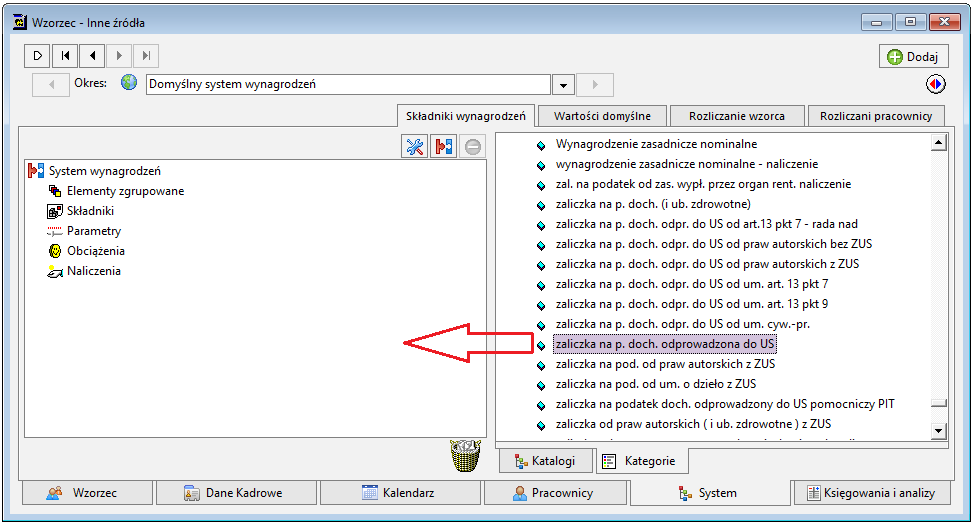
Task: Open the Dane Kadrowe tab
Action: pyautogui.click(x=236, y=492)
